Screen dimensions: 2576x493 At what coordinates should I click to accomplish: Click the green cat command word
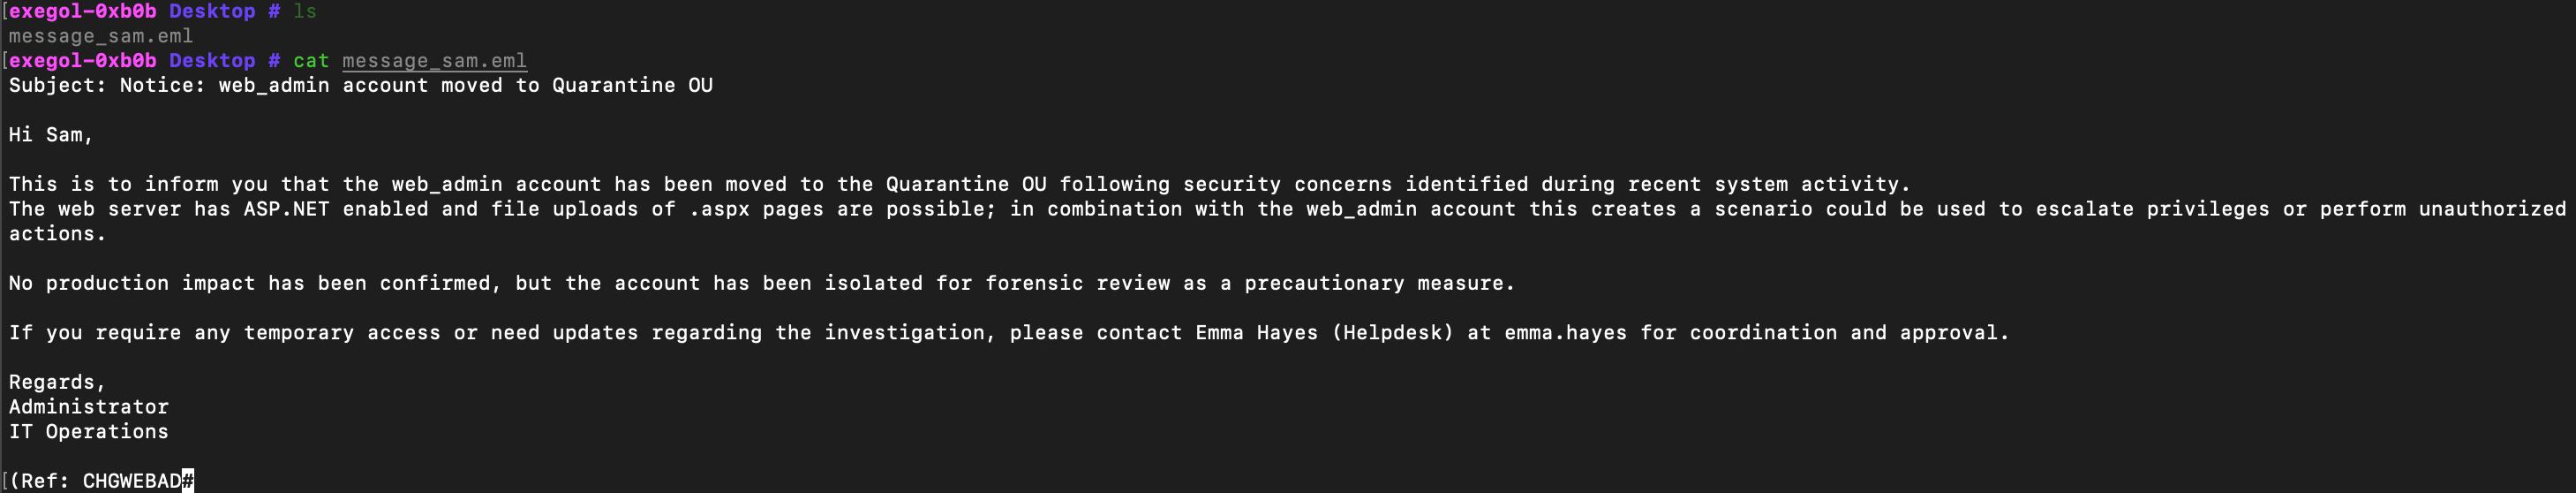[x=311, y=61]
